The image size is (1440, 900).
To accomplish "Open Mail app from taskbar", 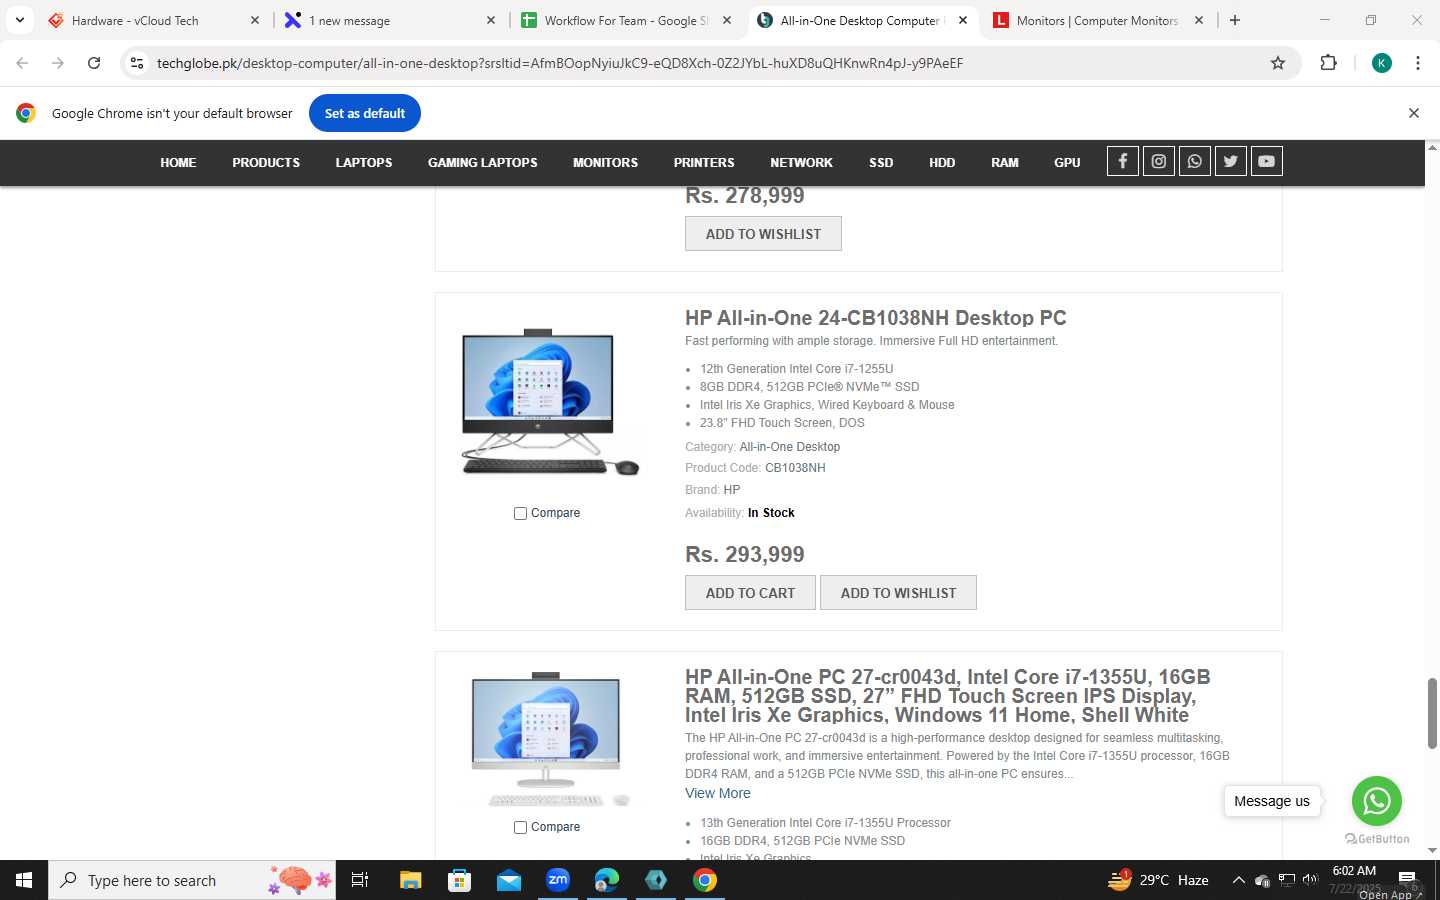I will (x=509, y=880).
